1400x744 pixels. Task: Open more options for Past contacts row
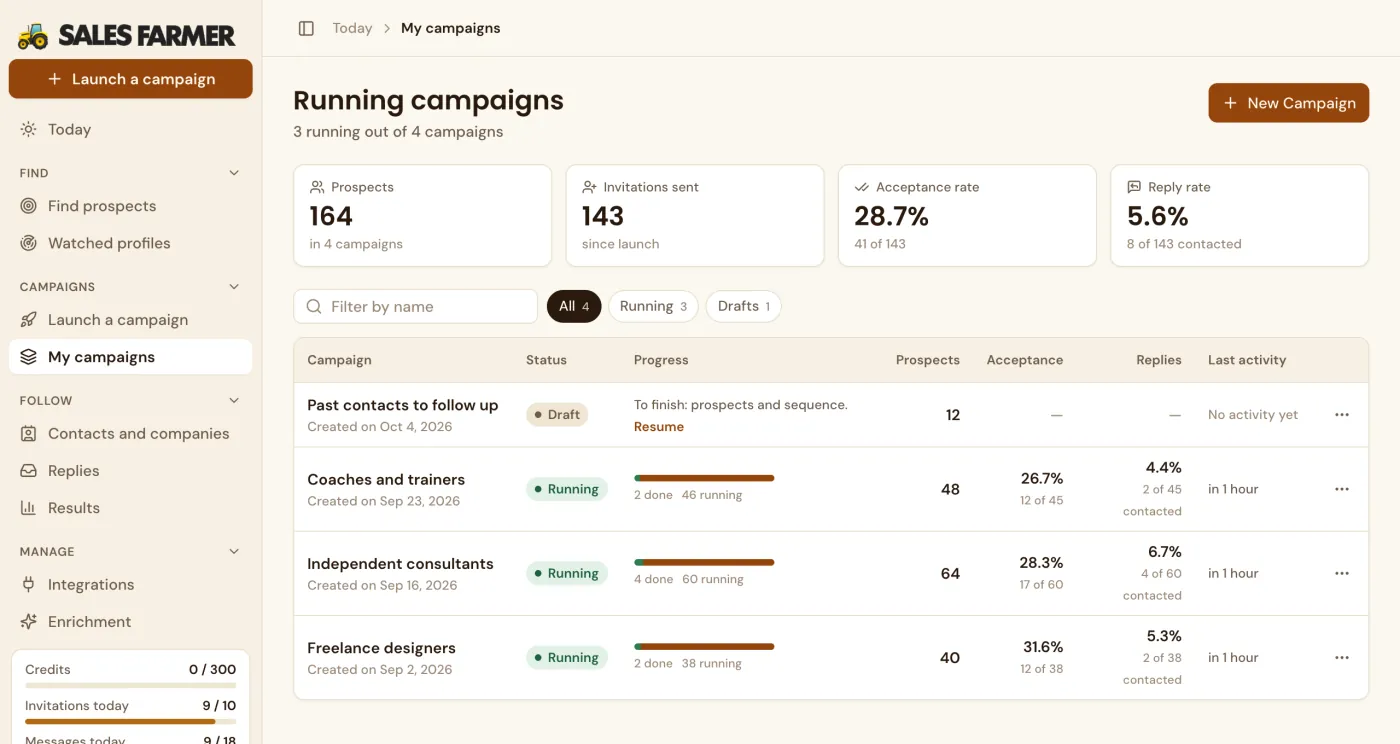coord(1342,415)
